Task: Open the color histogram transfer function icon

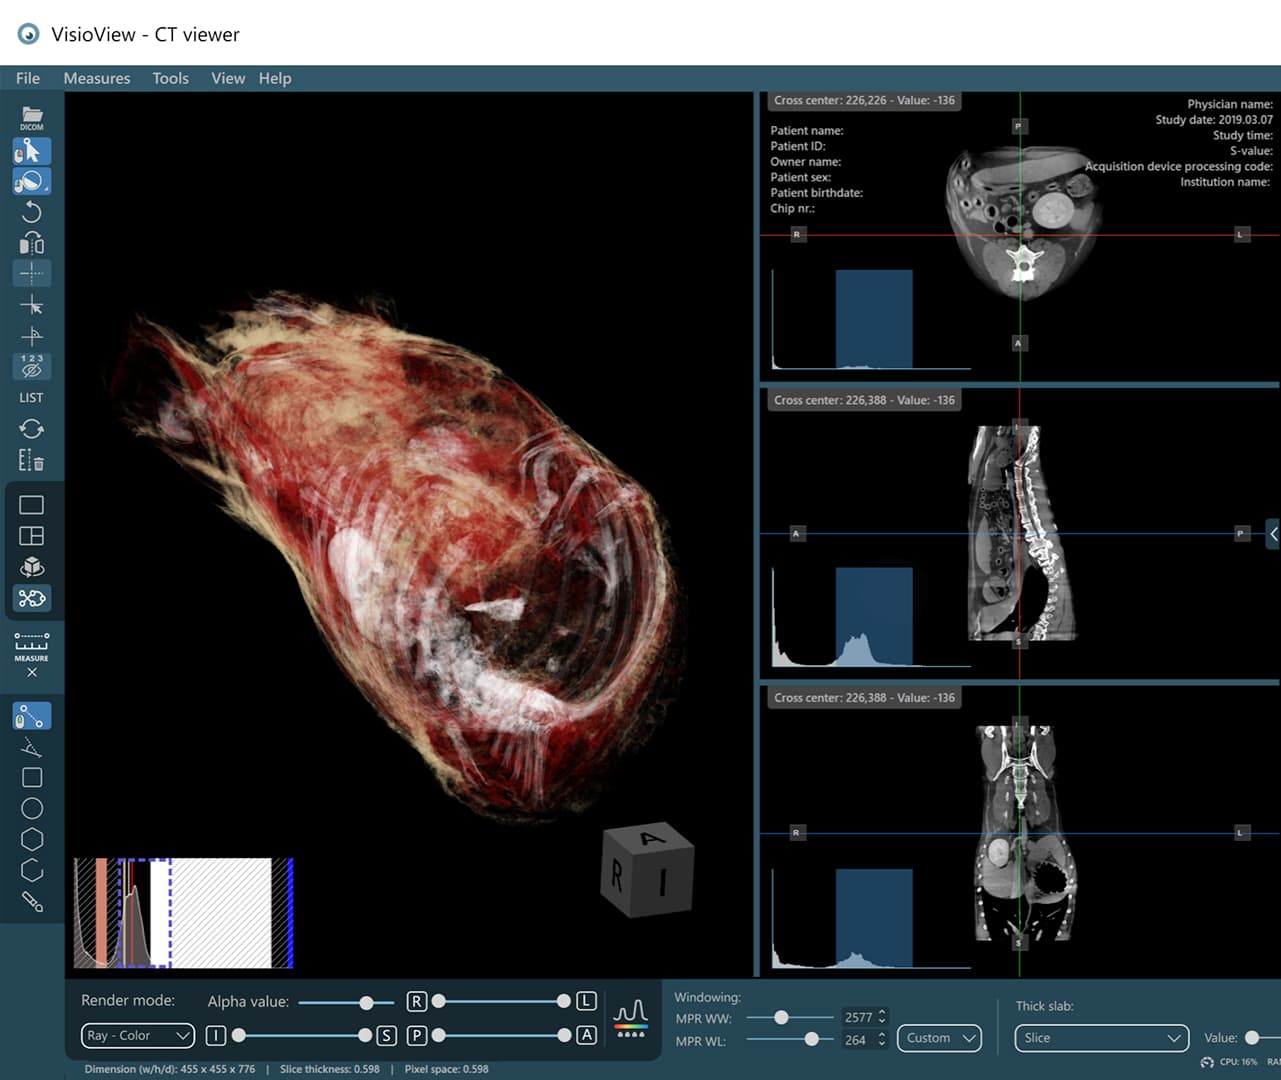Action: 631,1018
